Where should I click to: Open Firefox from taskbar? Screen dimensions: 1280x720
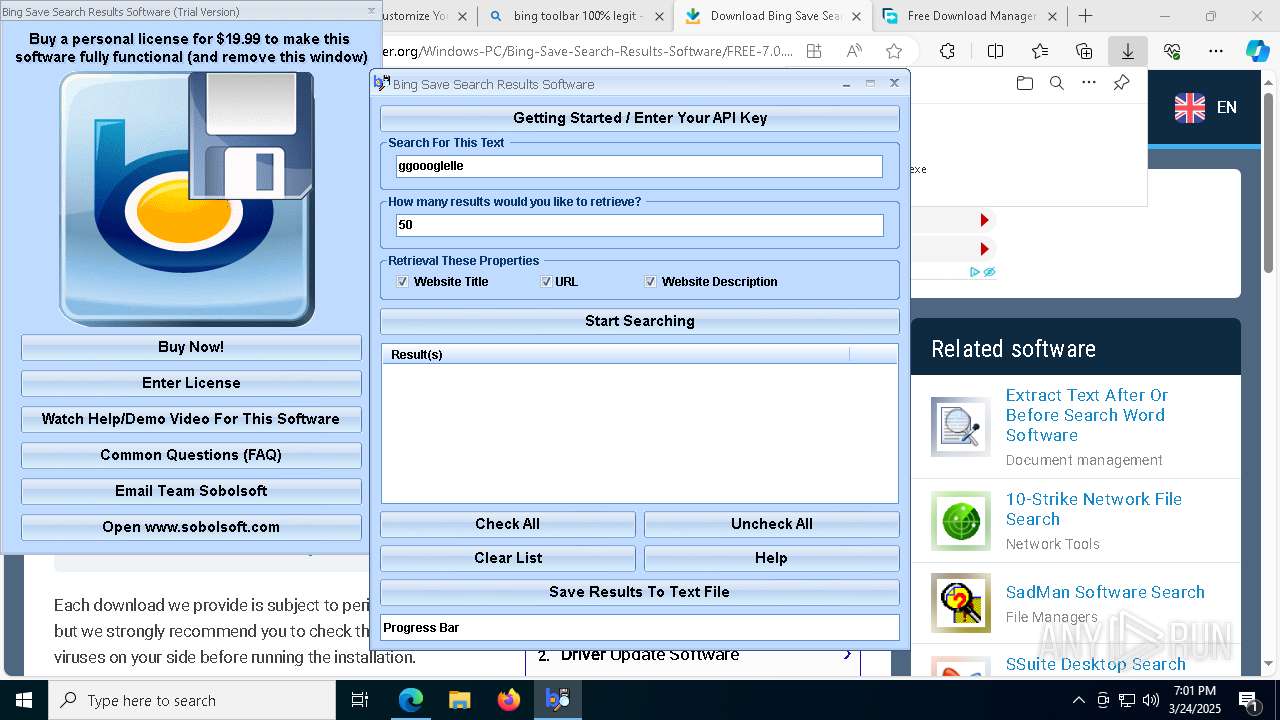pyautogui.click(x=509, y=700)
